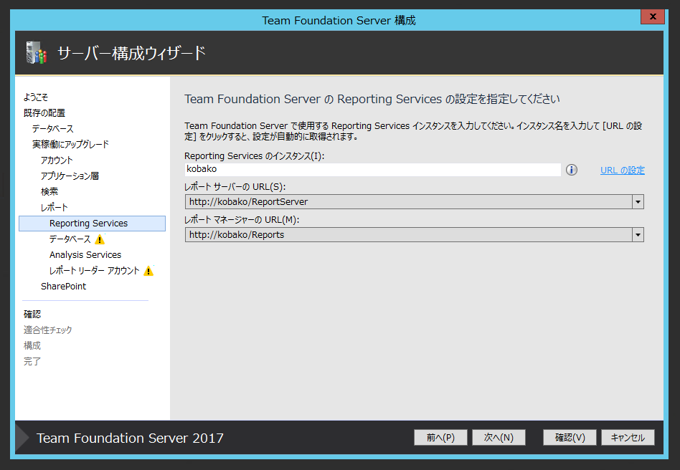Select 実稼働にアップグレード step
The image size is (680, 470).
pos(70,144)
